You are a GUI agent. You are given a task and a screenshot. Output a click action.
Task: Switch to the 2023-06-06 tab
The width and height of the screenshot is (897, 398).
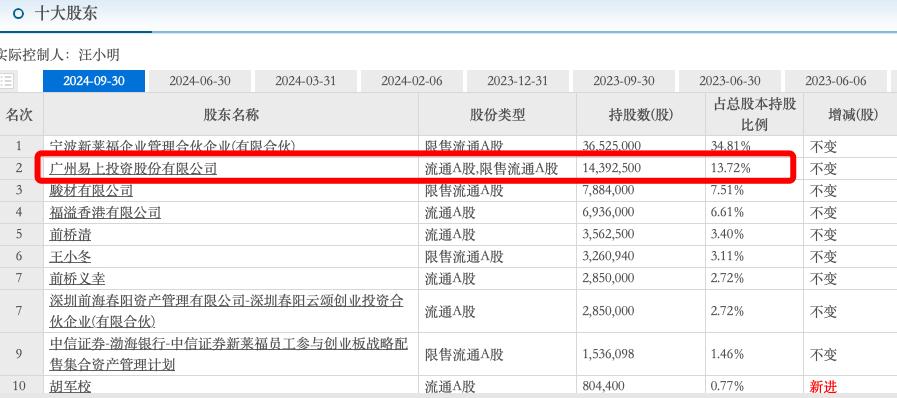click(836, 81)
